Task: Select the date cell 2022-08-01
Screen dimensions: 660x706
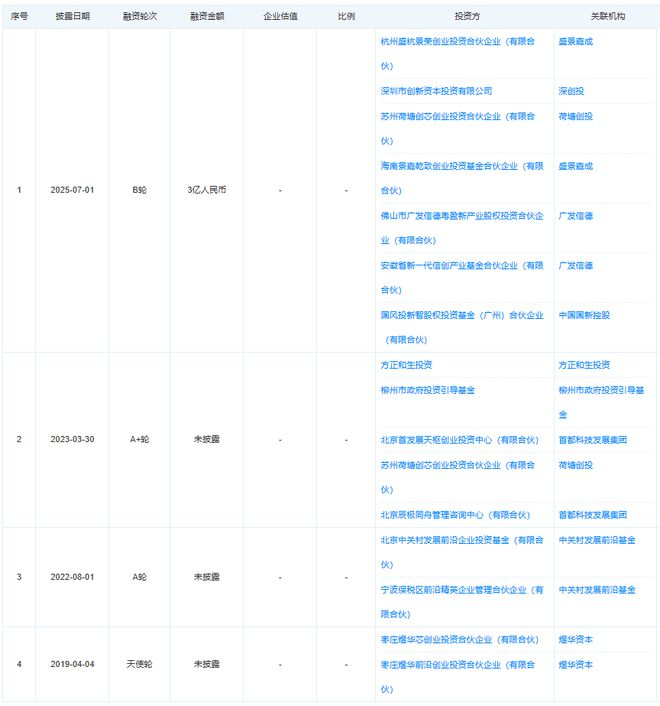Action: point(72,577)
